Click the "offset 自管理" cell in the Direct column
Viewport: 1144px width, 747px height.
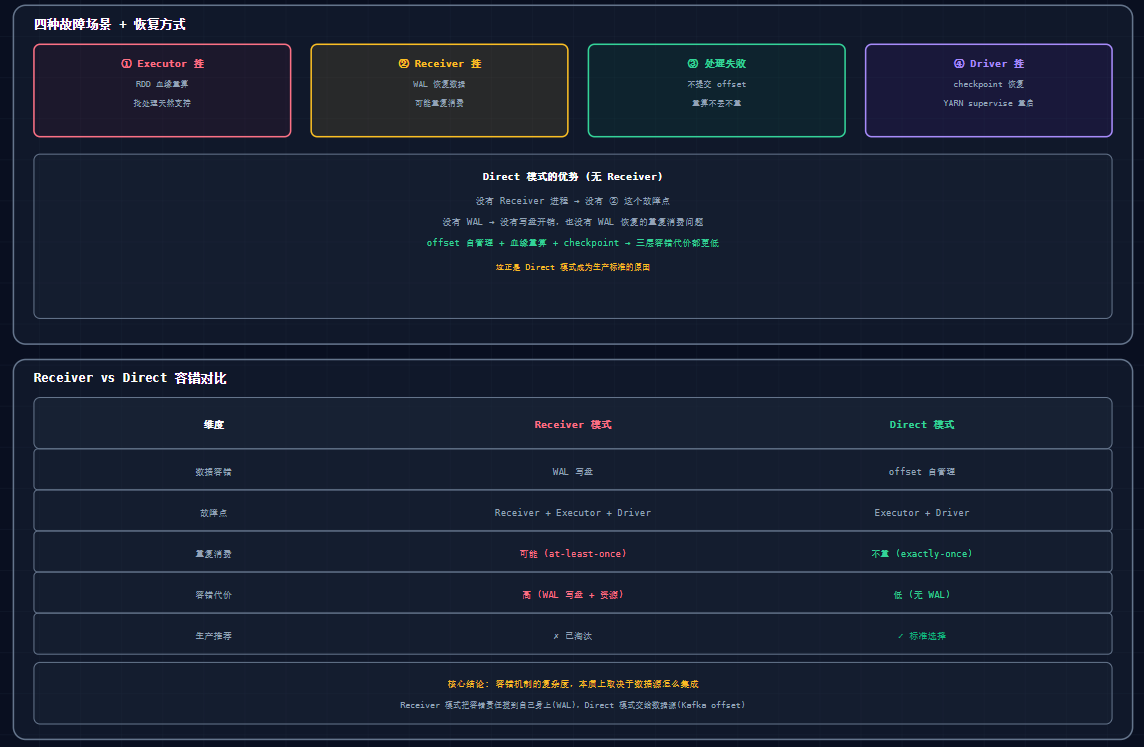click(921, 472)
